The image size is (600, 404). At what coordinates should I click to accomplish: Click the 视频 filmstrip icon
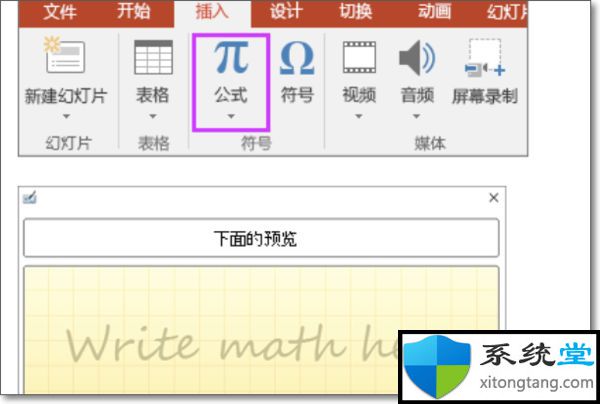359,57
